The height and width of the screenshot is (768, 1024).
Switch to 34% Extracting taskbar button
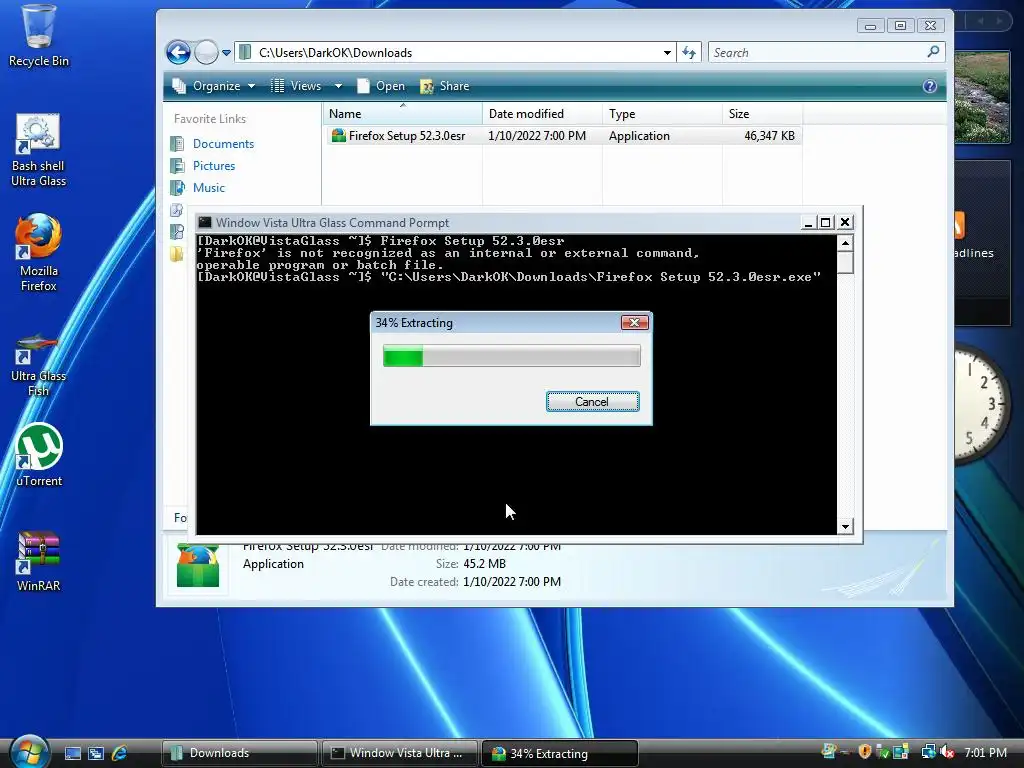560,753
